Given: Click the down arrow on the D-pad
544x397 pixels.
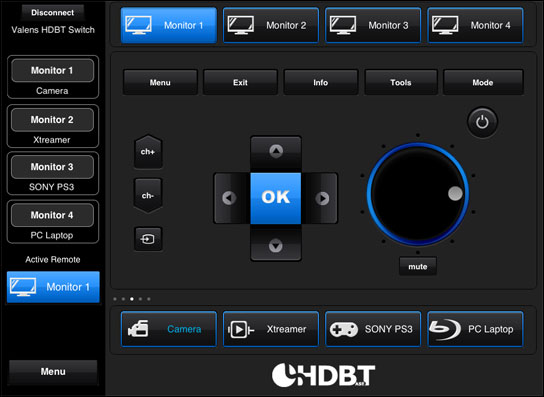Looking at the screenshot, I should click(x=276, y=246).
